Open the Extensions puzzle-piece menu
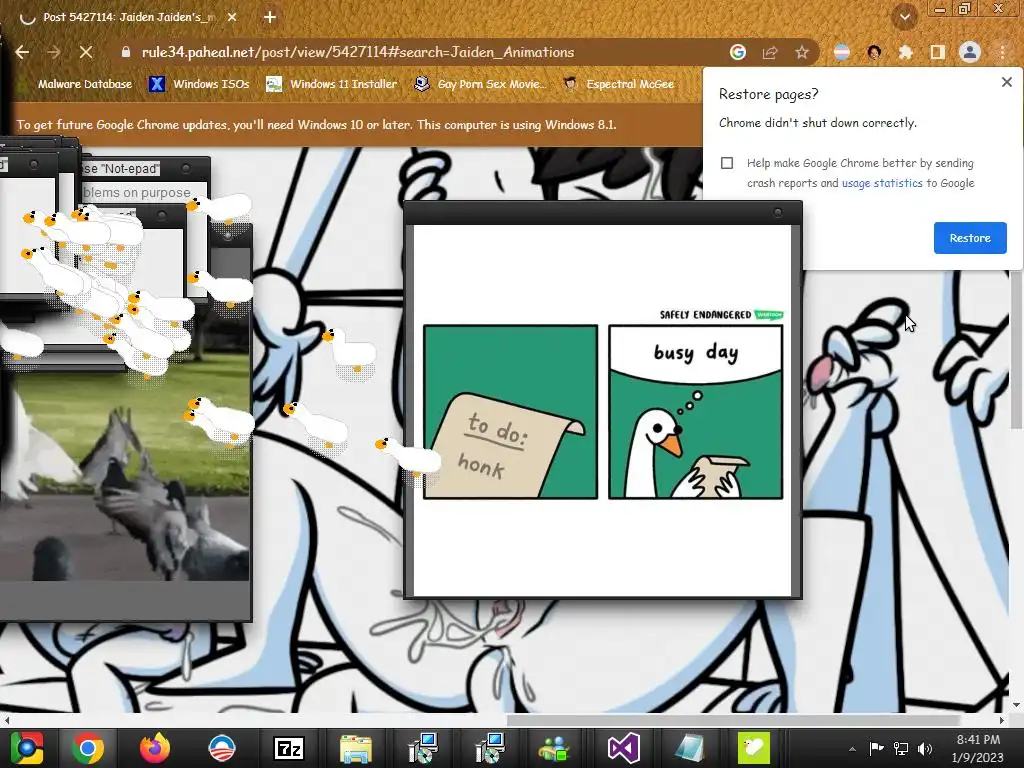This screenshot has height=768, width=1024. coord(906,52)
